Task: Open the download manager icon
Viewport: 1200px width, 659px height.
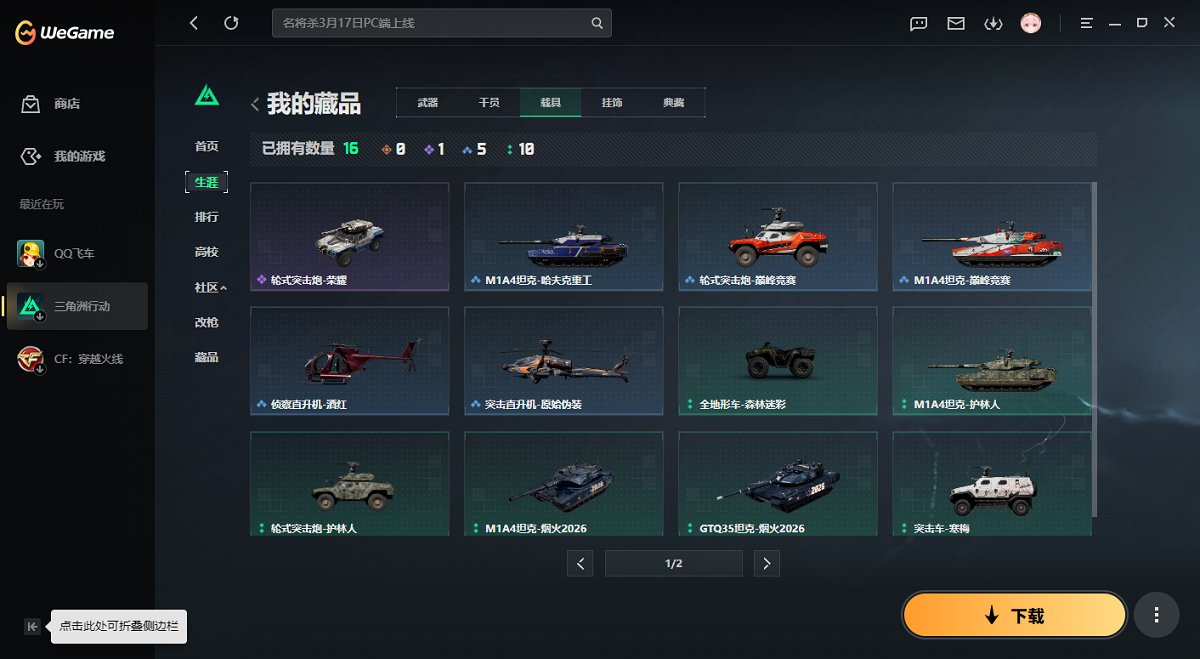Action: click(x=993, y=22)
